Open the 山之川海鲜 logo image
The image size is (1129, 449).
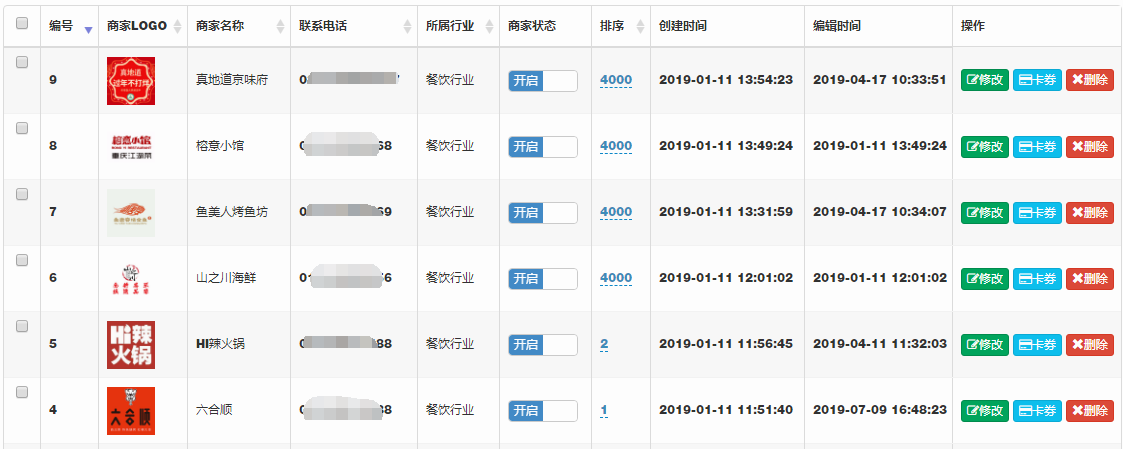(x=130, y=278)
